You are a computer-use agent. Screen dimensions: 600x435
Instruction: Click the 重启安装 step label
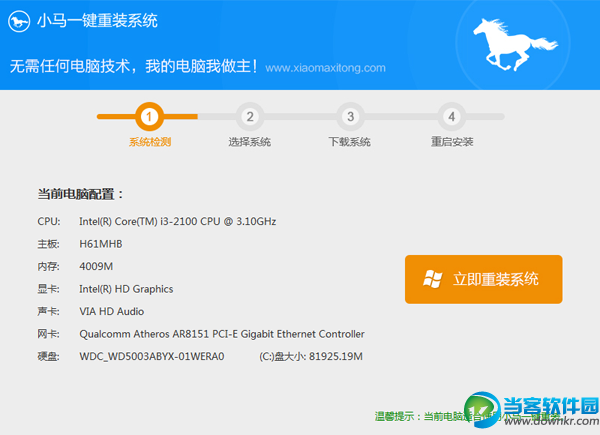[452, 142]
